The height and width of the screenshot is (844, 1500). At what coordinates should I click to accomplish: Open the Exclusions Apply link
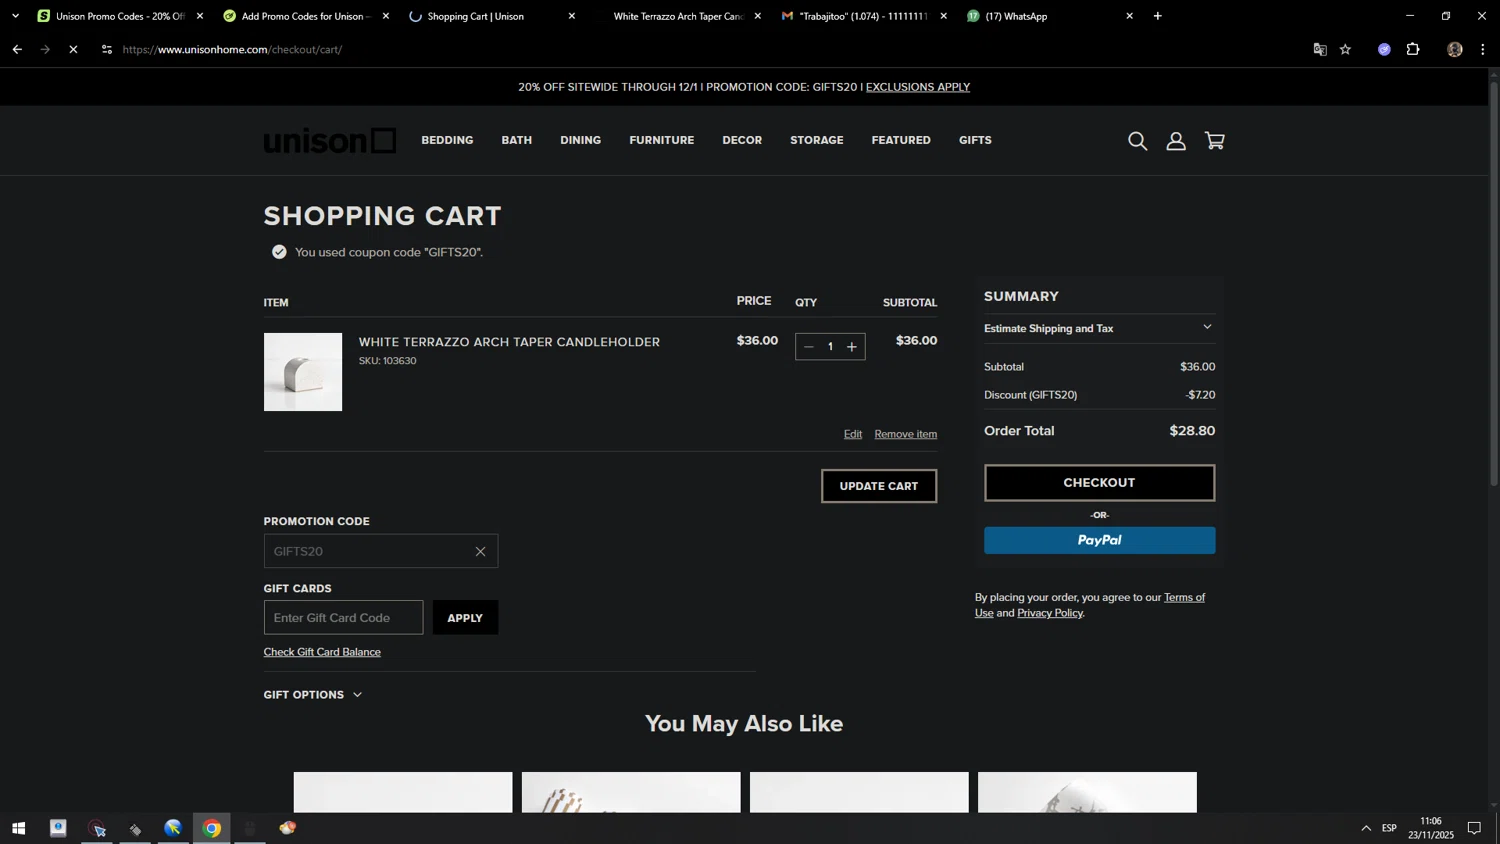click(918, 87)
